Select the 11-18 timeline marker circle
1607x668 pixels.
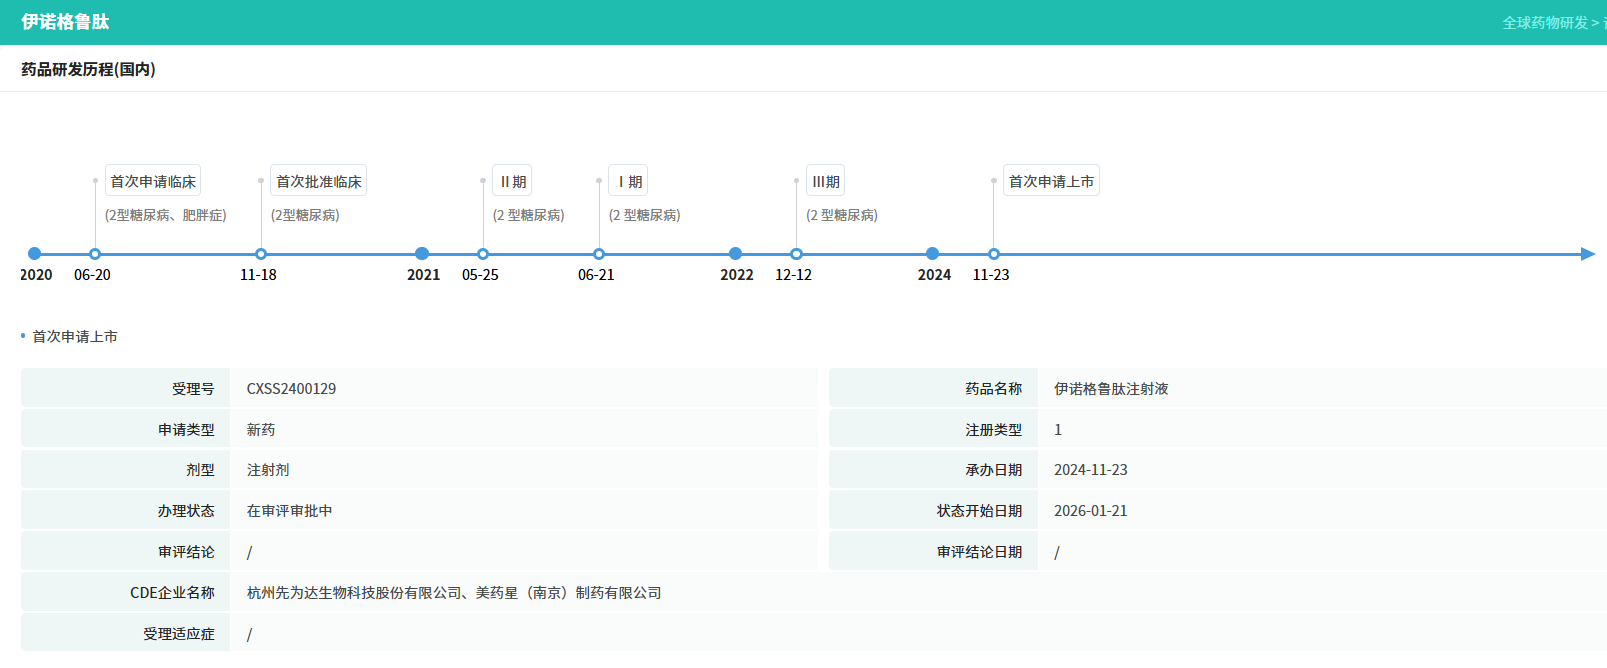click(x=261, y=254)
